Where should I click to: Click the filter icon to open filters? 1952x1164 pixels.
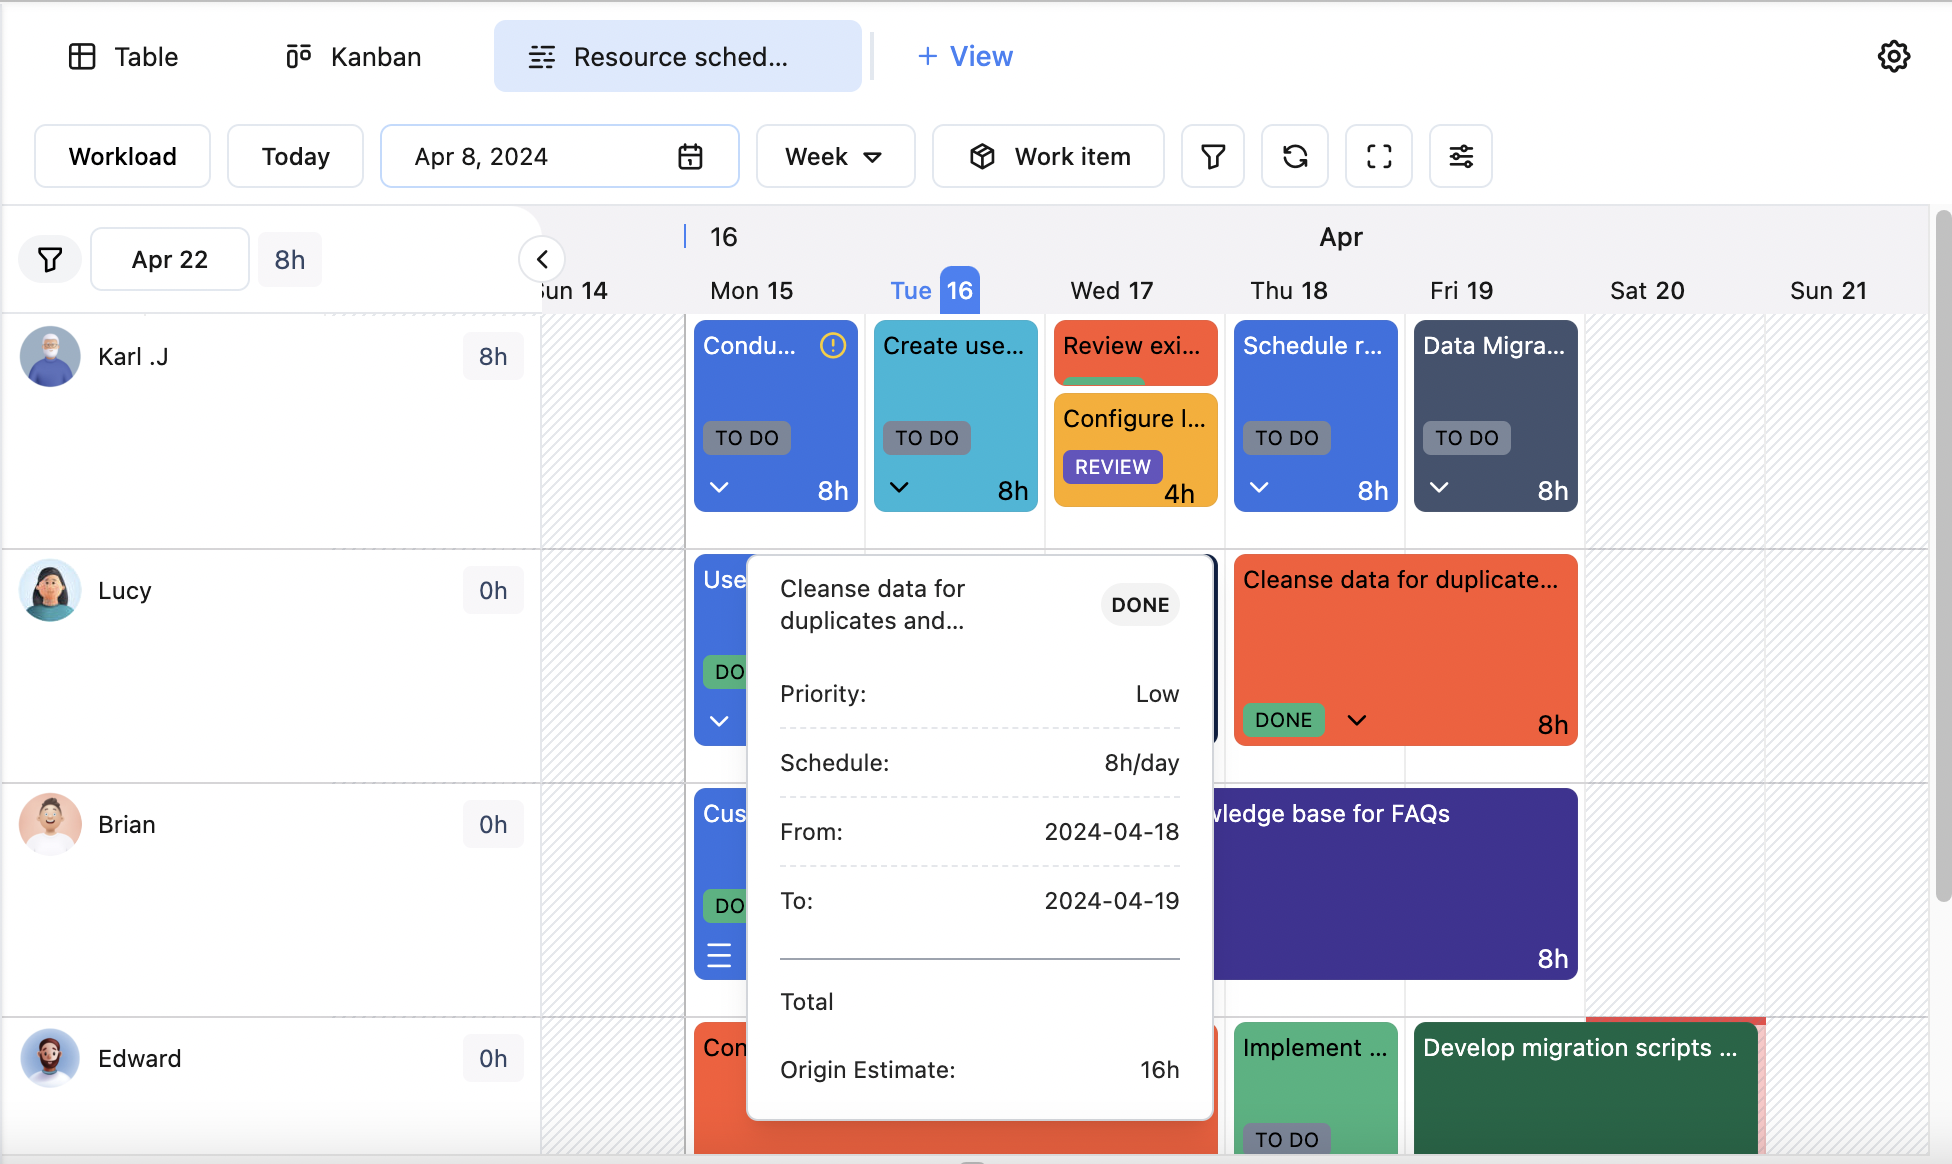1212,155
